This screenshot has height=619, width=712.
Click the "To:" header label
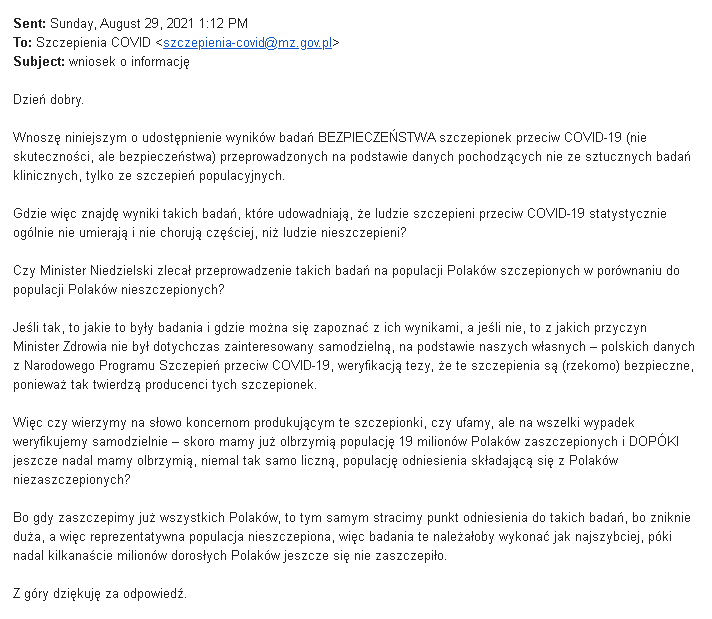pos(22,42)
